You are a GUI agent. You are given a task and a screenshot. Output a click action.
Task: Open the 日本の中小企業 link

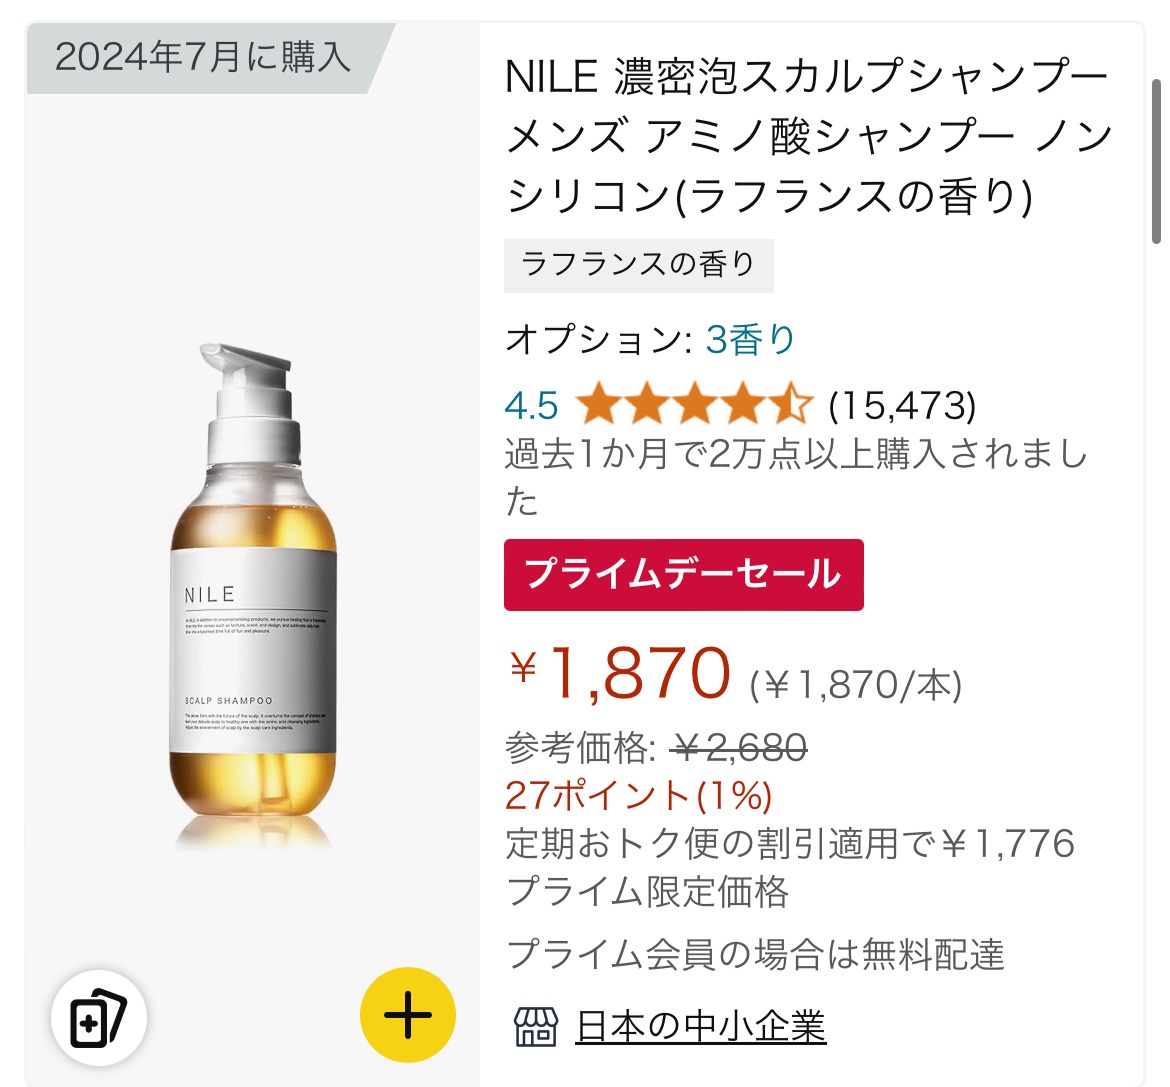(701, 1027)
